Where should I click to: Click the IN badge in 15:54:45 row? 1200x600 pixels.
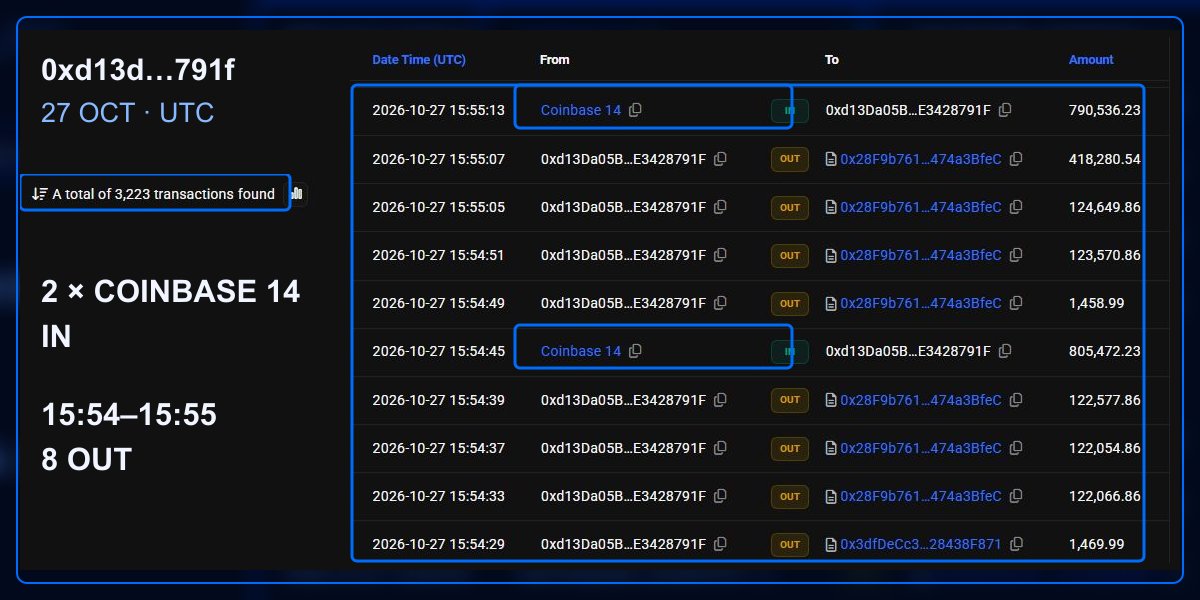click(x=790, y=352)
